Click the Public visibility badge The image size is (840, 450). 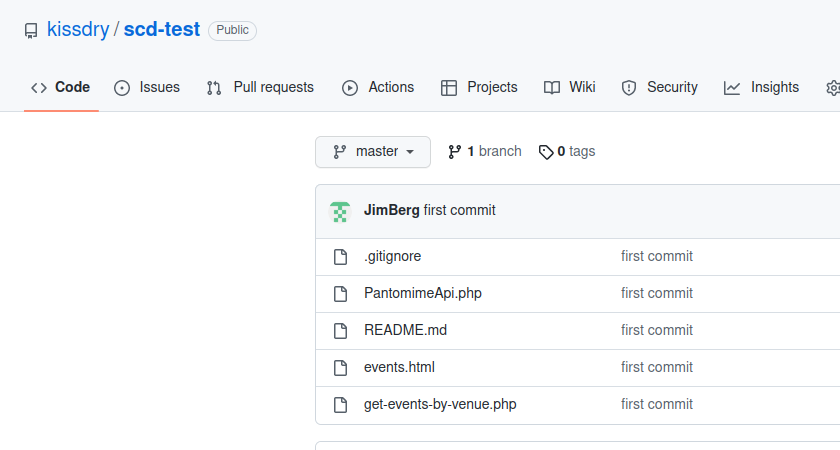pyautogui.click(x=232, y=31)
